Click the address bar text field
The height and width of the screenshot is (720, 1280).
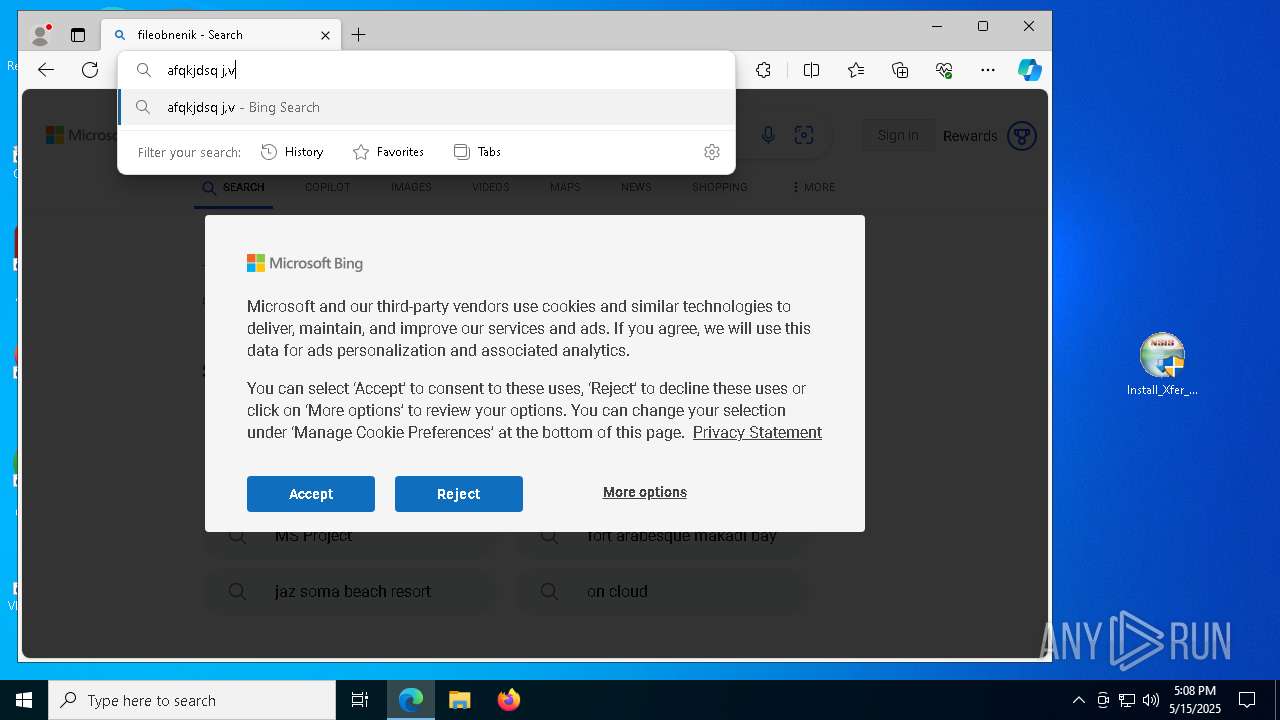click(427, 70)
